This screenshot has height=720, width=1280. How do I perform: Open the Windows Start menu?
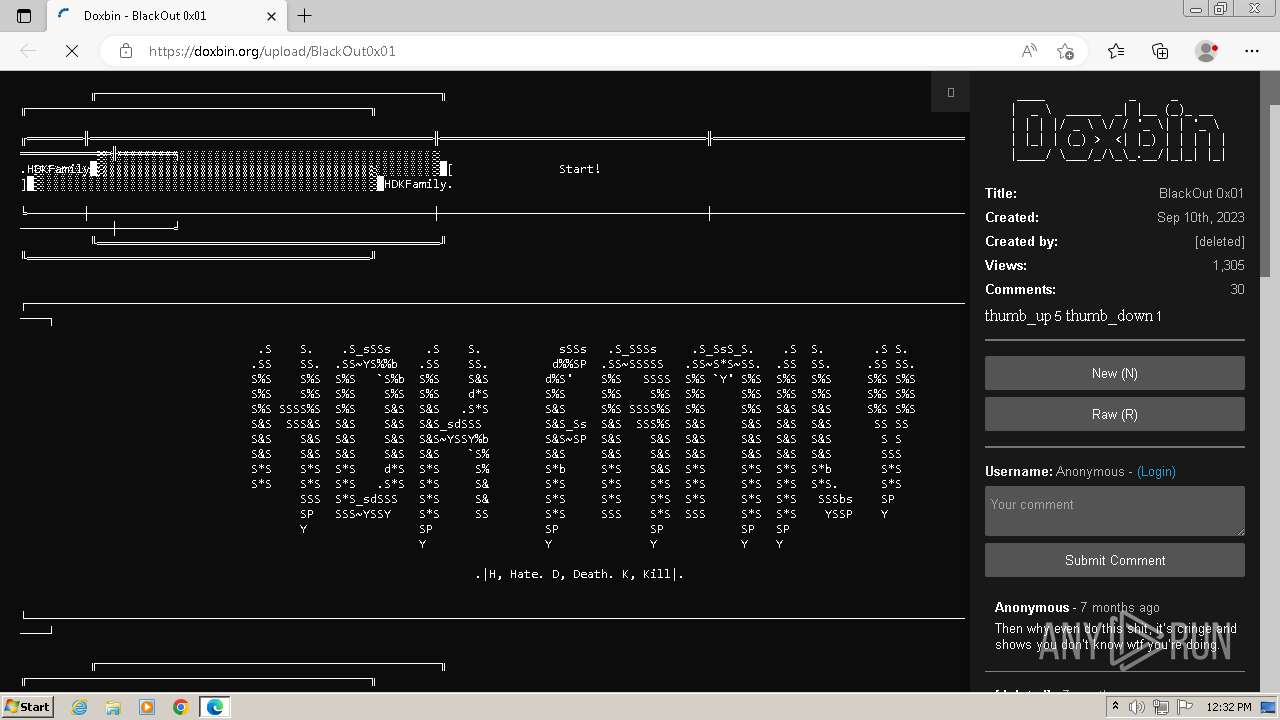pos(27,707)
